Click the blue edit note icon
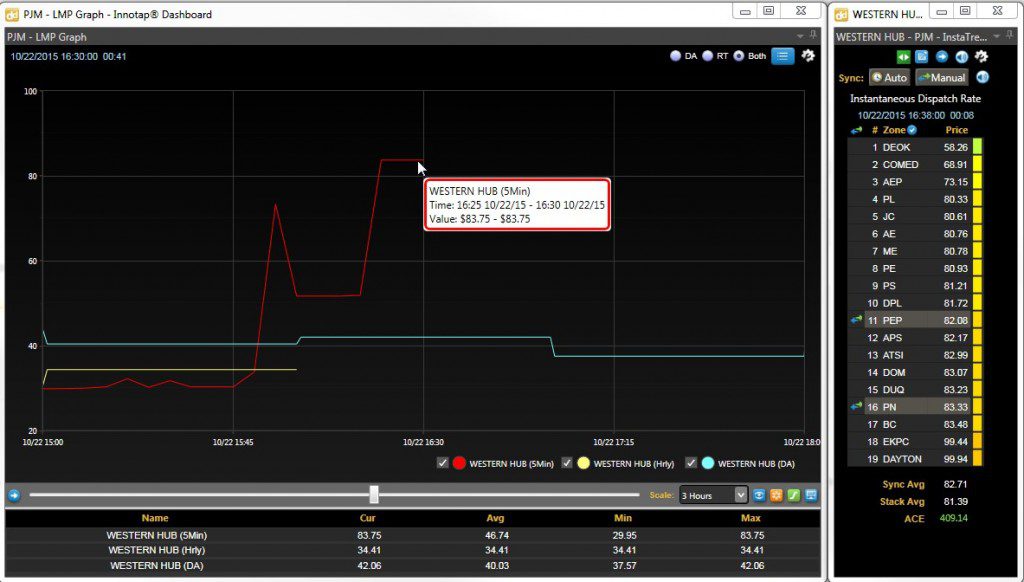The image size is (1024, 582). point(921,57)
